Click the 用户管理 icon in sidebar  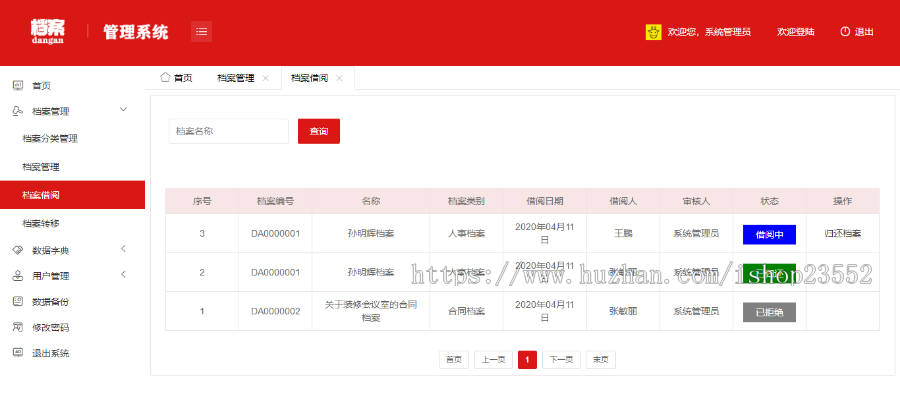17,275
